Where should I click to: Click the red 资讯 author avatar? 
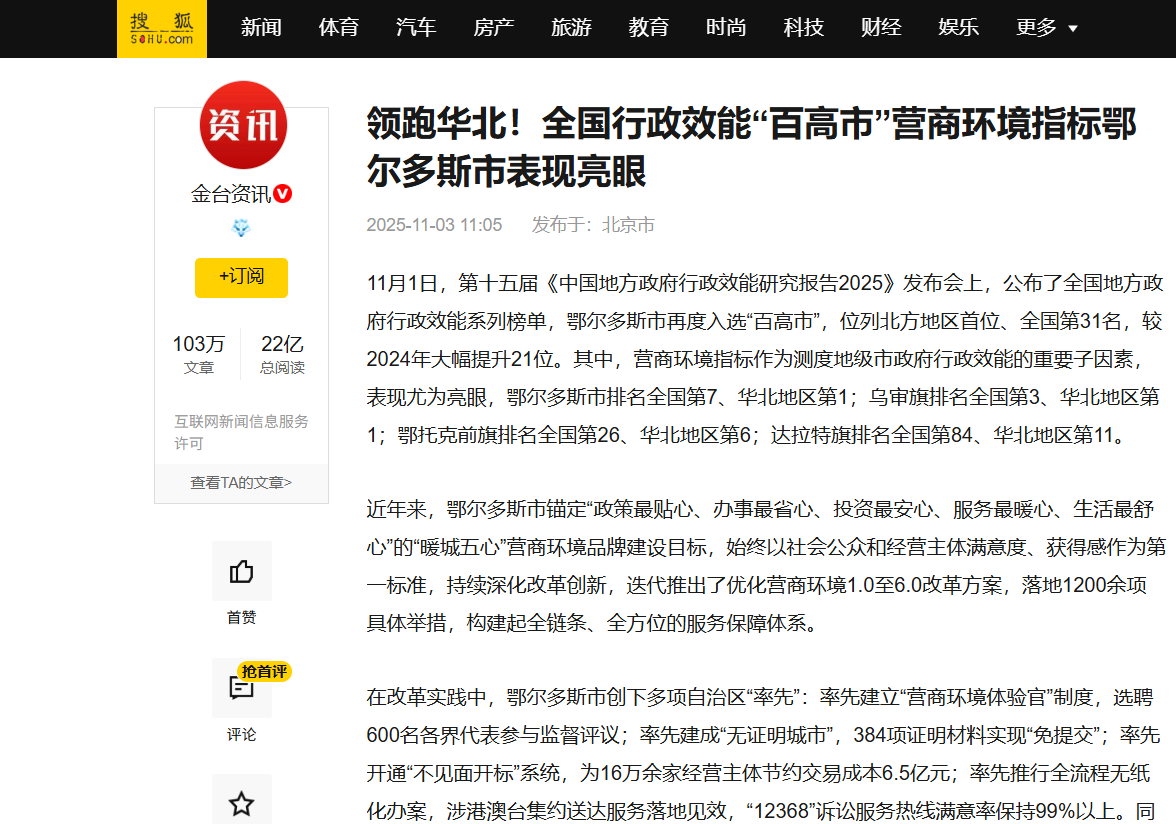pyautogui.click(x=242, y=125)
